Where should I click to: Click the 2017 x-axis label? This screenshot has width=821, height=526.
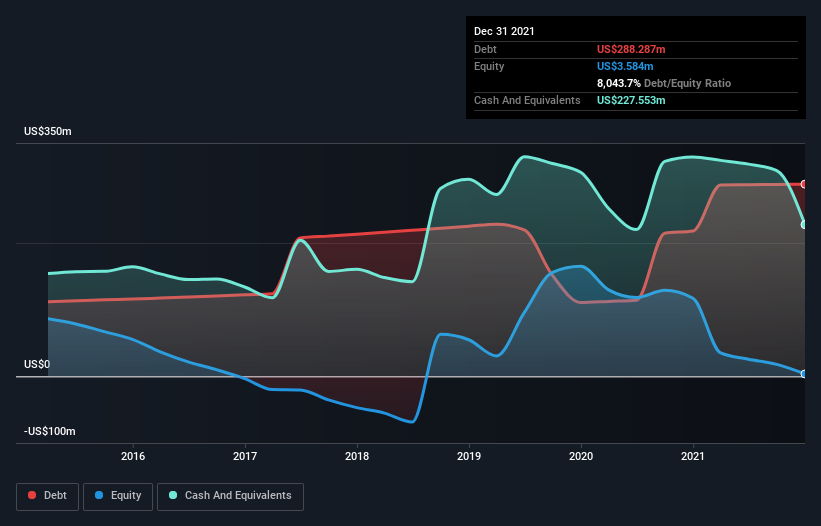pos(245,456)
